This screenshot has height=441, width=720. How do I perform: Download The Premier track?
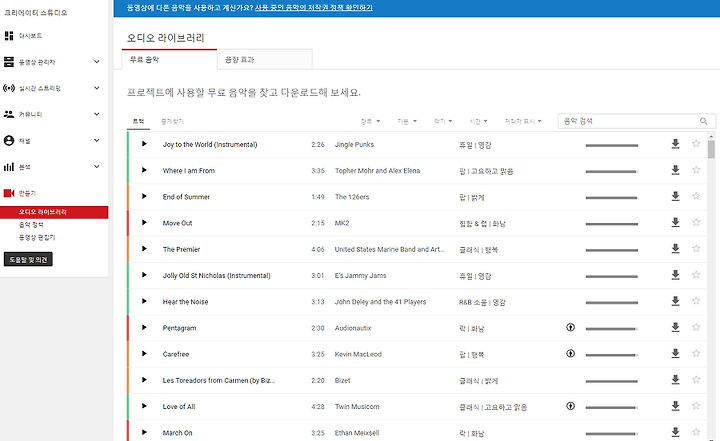tap(675, 249)
